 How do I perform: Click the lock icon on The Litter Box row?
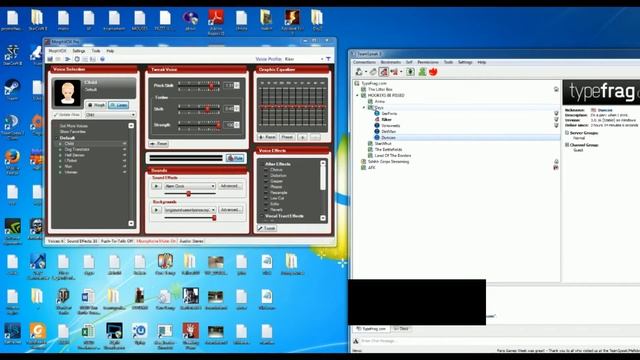point(556,89)
